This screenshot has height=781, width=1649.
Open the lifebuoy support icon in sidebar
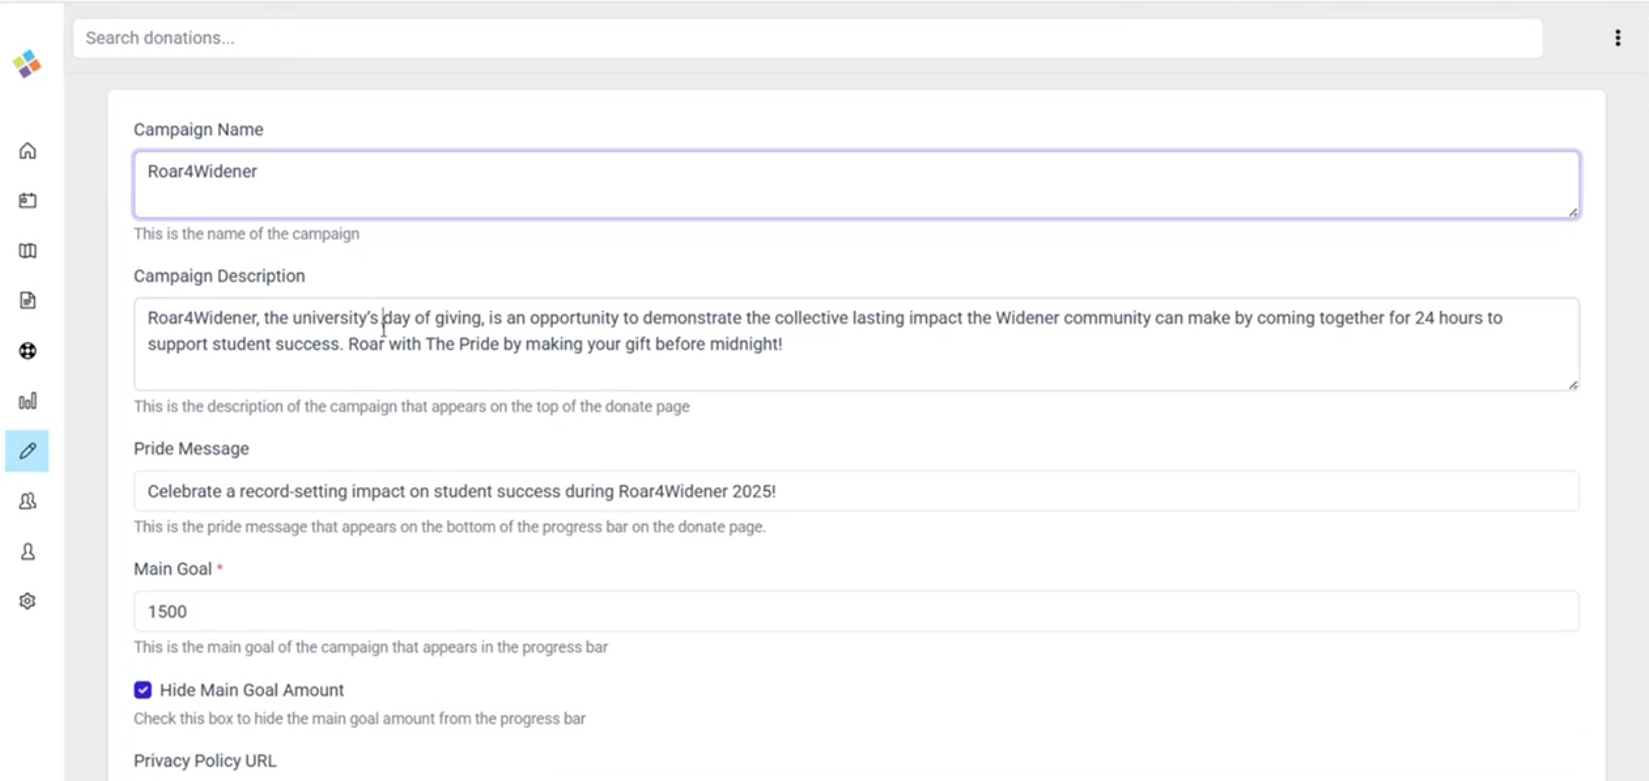tap(28, 351)
